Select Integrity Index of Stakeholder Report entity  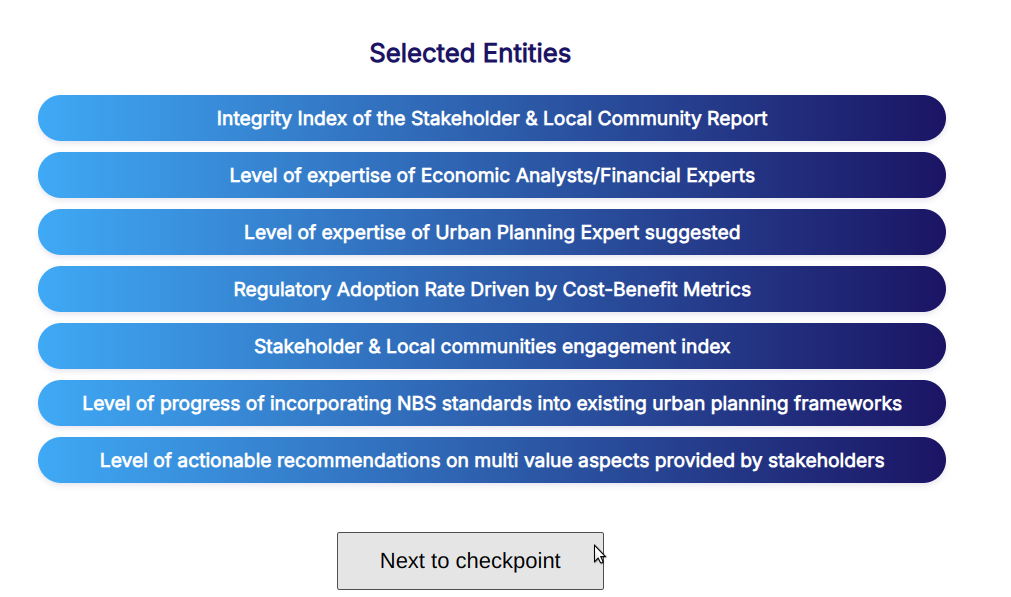[492, 118]
